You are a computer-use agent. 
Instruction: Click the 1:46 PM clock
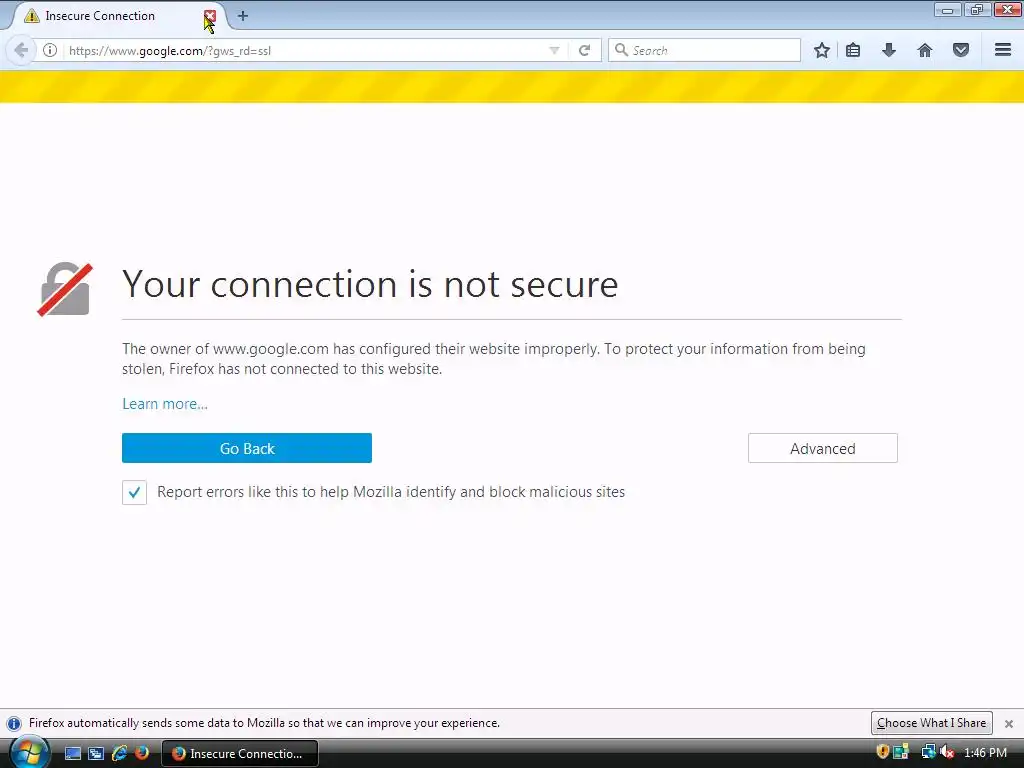click(985, 753)
